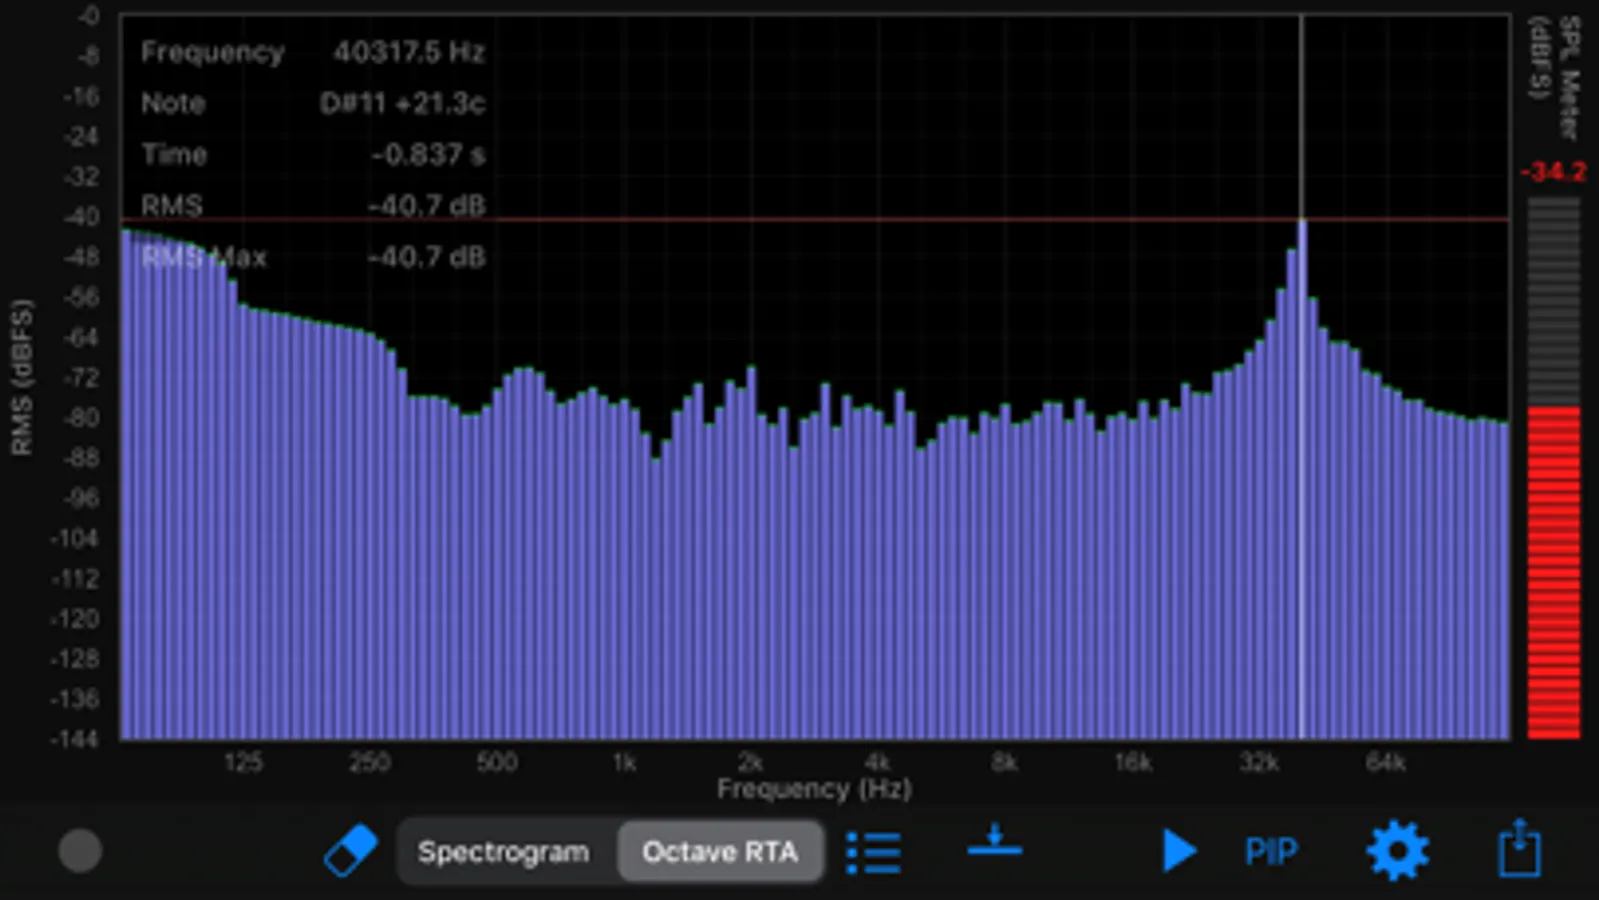Image resolution: width=1599 pixels, height=900 pixels.
Task: Click the RMS Max readout row
Action: tap(313, 257)
